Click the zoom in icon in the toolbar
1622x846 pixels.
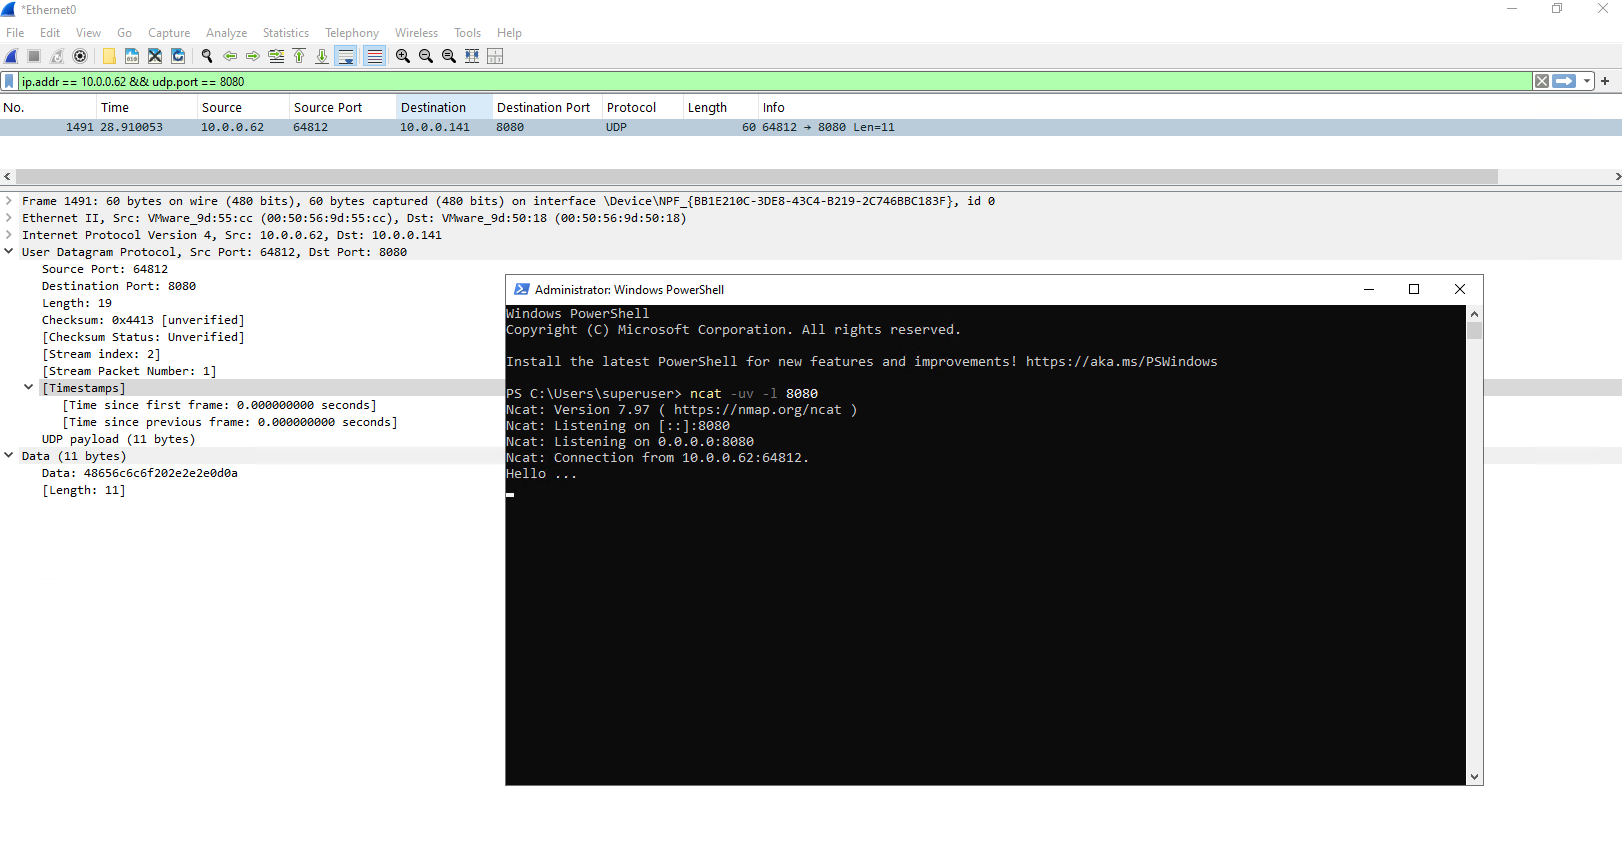403,56
